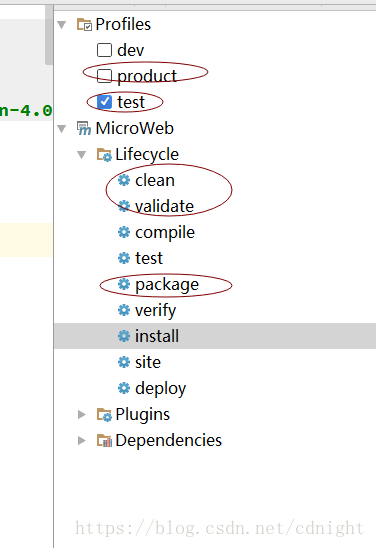Click the Lifecycle label
This screenshot has height=548, width=376.
147,155
